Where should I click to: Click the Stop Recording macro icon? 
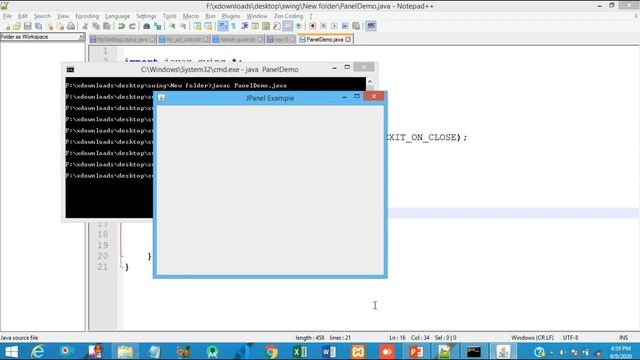(x=323, y=26)
